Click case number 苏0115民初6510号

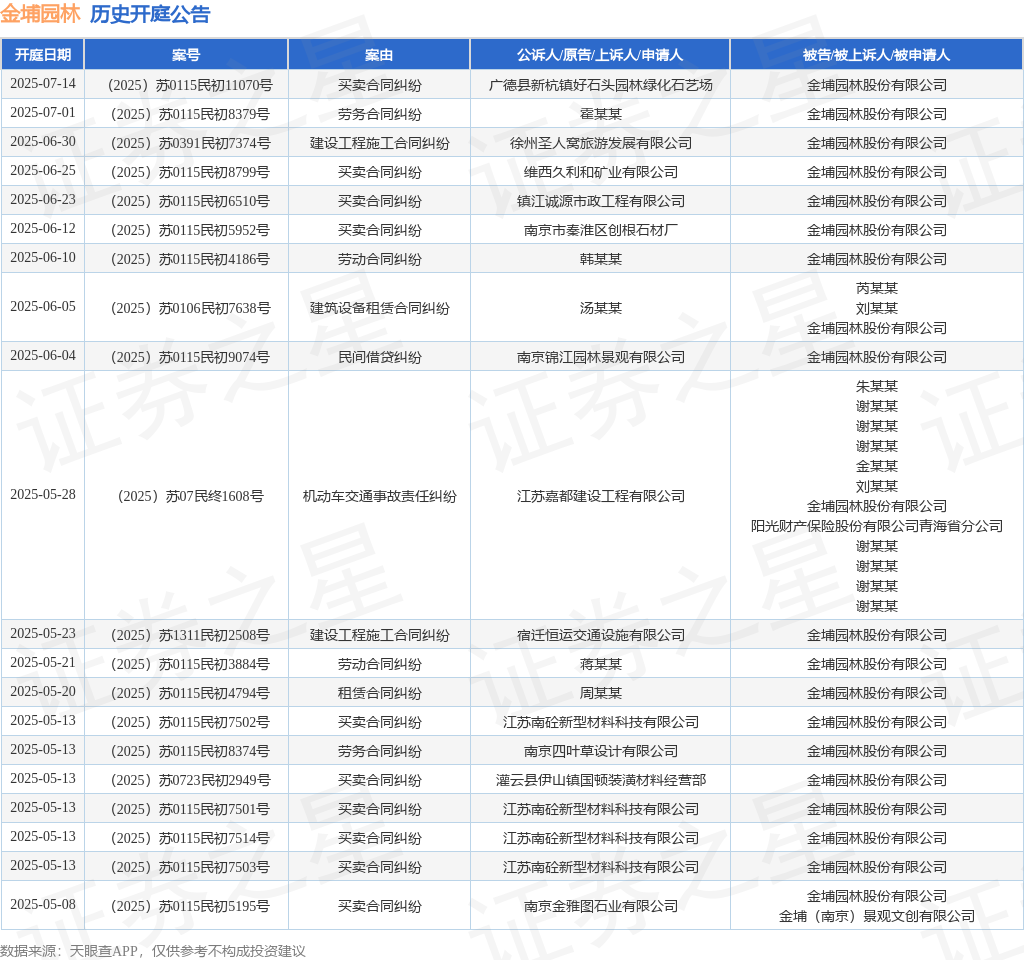coord(190,201)
